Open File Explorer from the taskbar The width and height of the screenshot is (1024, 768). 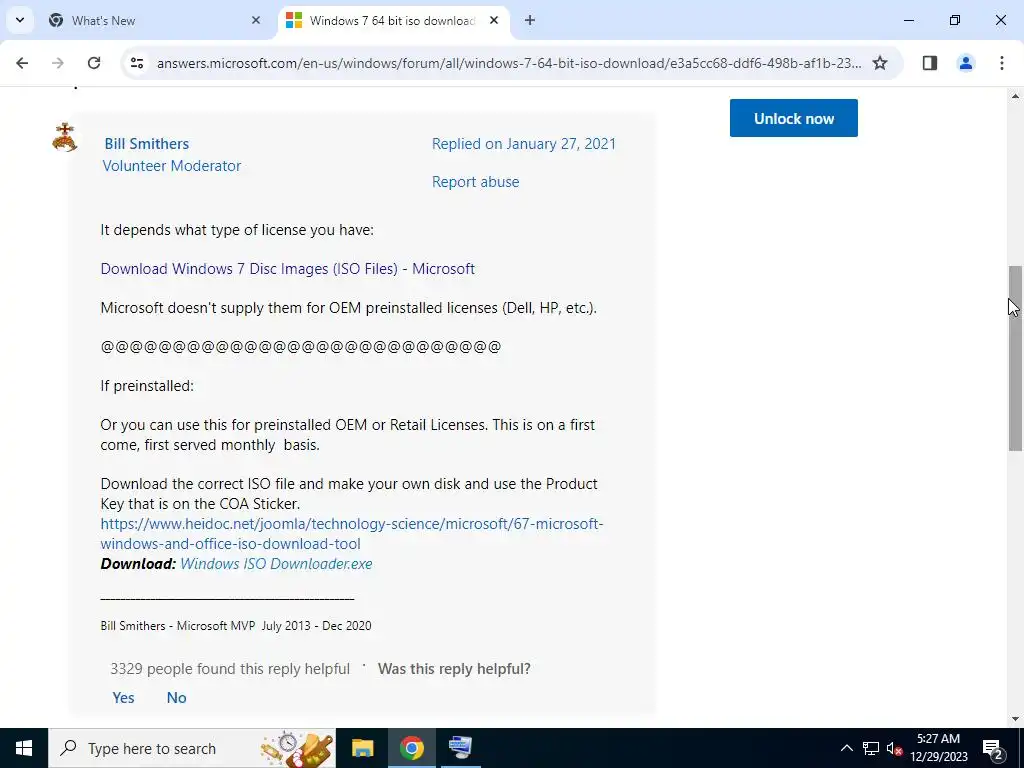coord(362,748)
